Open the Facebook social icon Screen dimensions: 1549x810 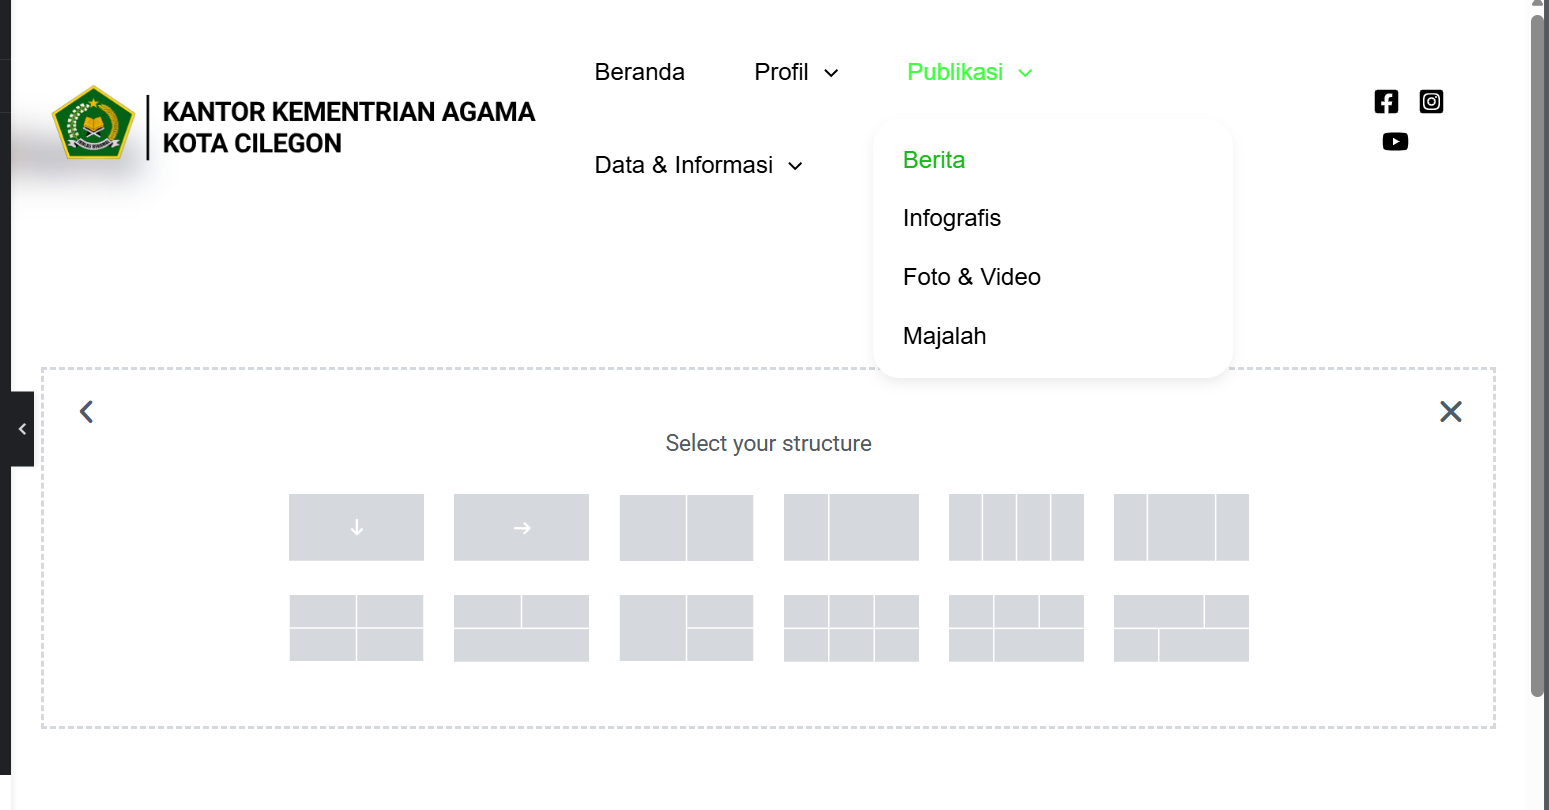[x=1386, y=101]
